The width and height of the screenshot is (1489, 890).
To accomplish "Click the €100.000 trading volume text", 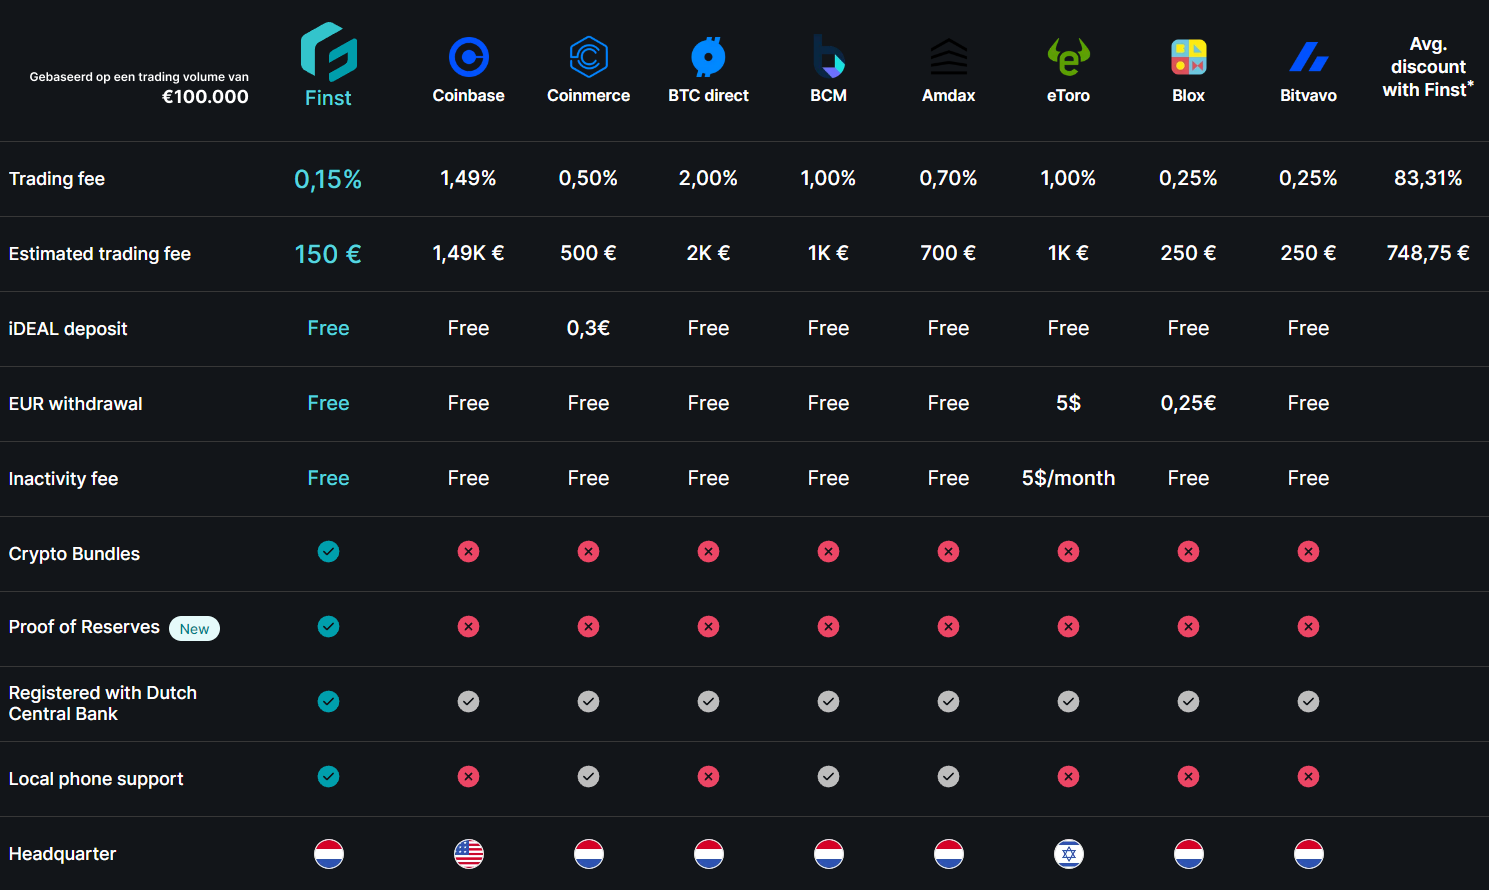I will (x=205, y=97).
